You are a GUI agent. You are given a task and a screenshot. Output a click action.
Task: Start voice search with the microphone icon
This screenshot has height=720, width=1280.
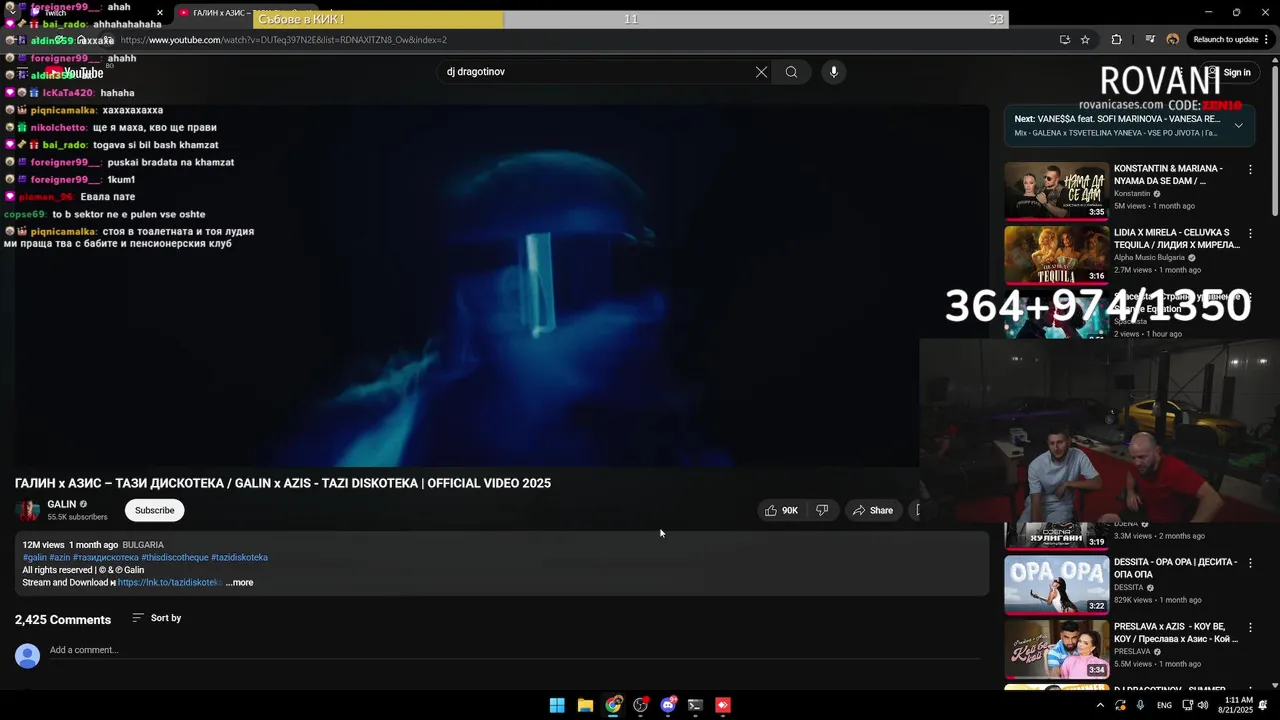pos(833,72)
